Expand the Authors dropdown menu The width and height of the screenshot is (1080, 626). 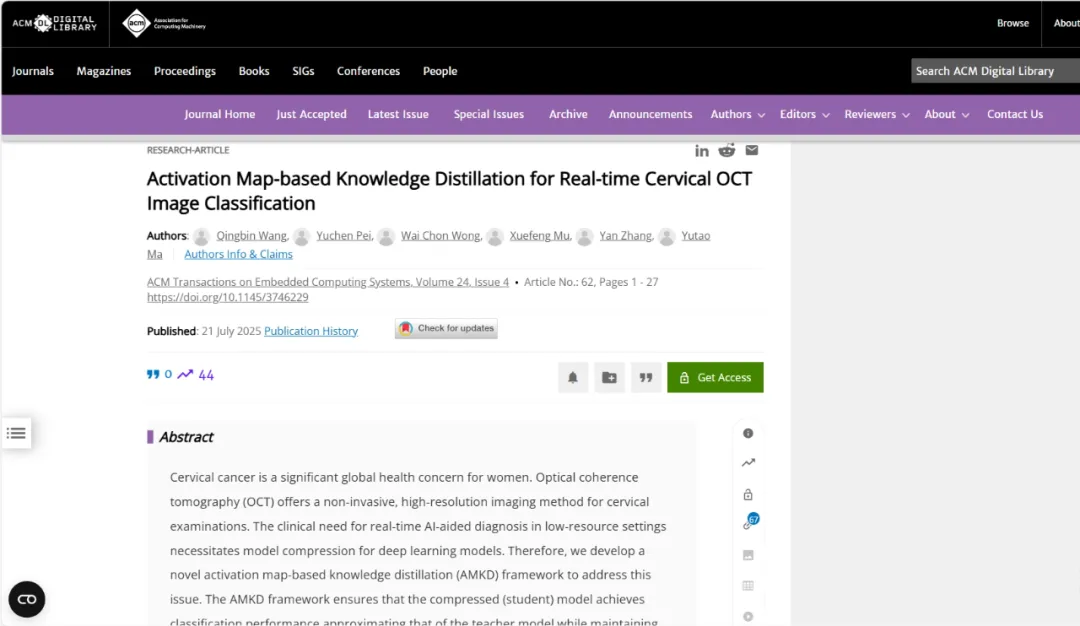737,114
